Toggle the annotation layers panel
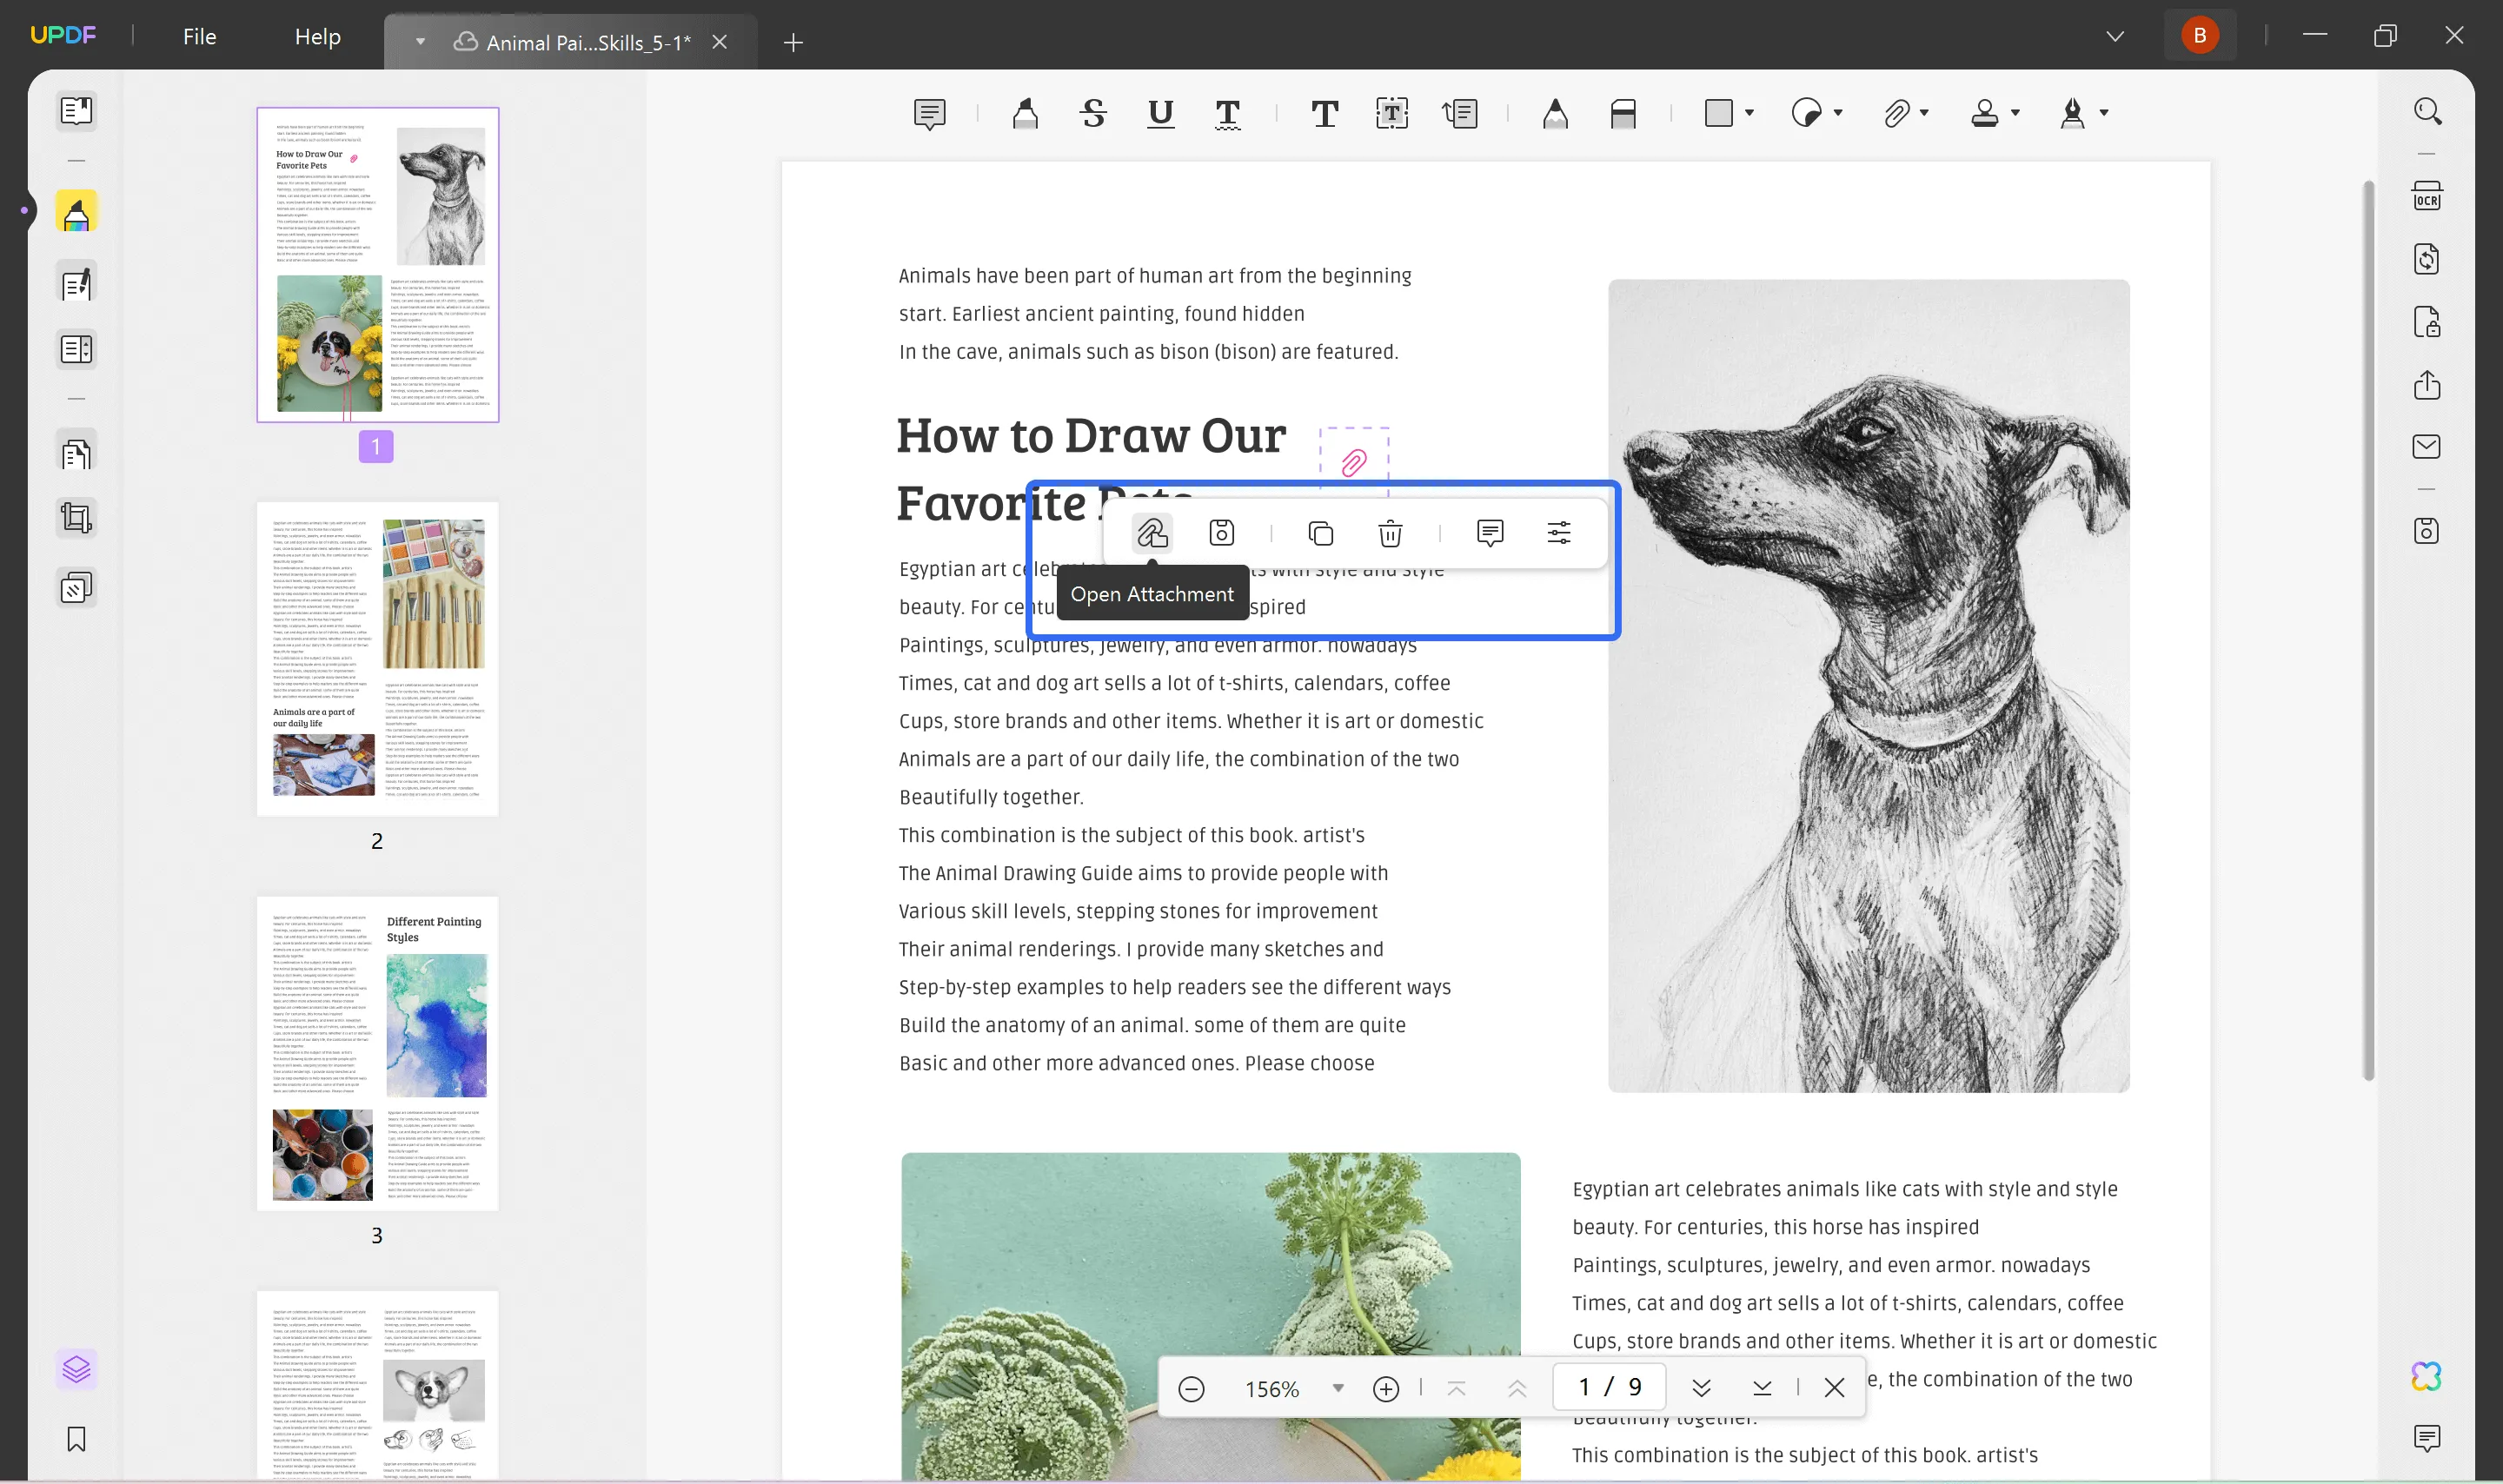Screen dimensions: 2503x1484 pyautogui.click(x=74, y=1369)
